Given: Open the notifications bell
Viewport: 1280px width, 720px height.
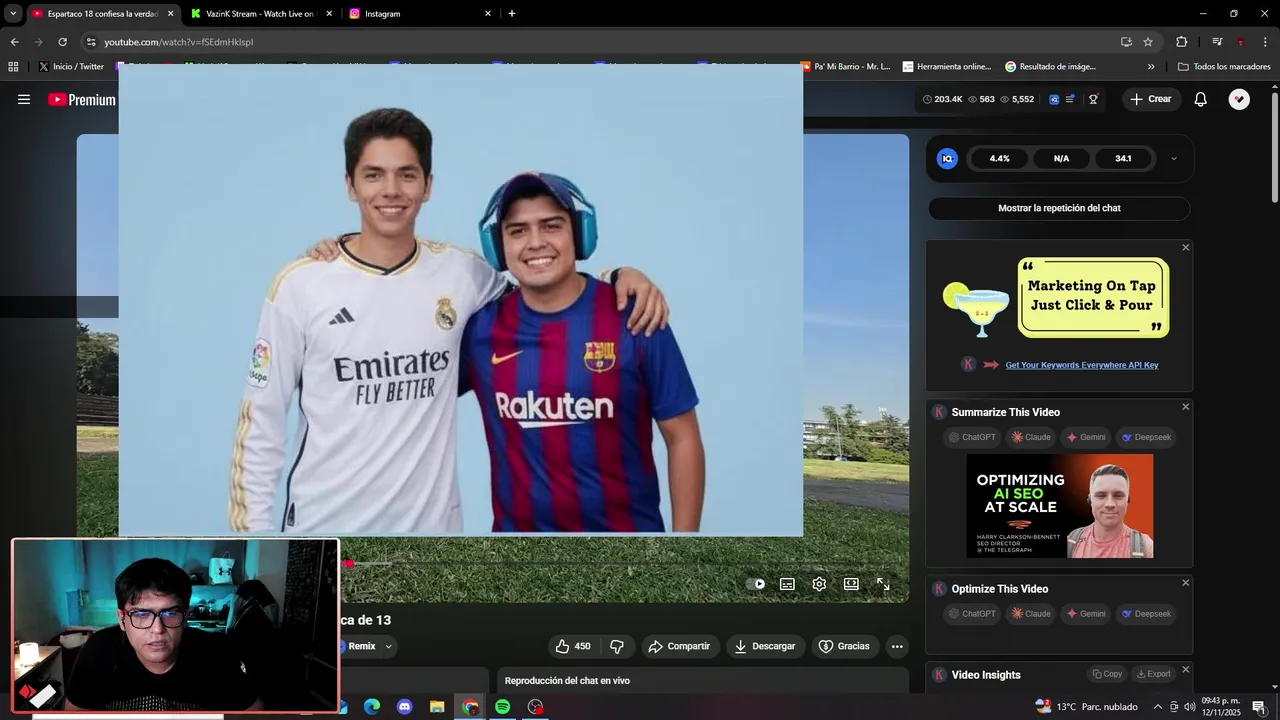Looking at the screenshot, I should pyautogui.click(x=1200, y=99).
